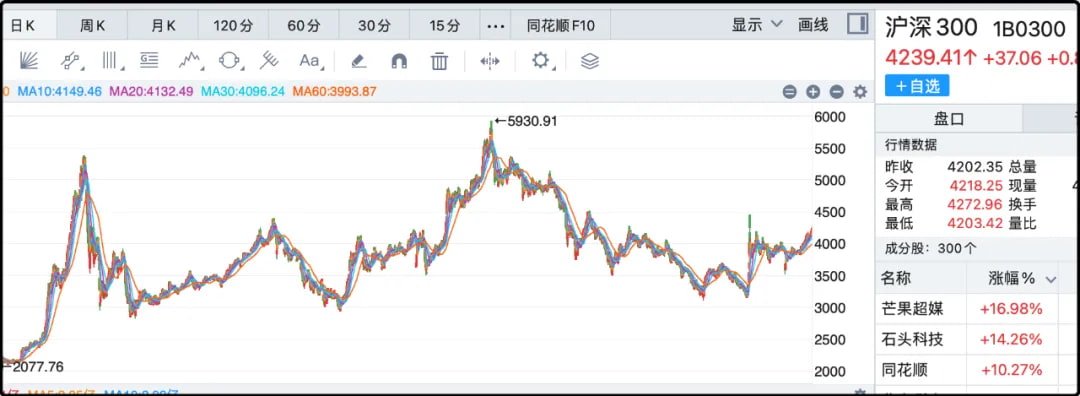Switch to the 周K tab

tap(92, 25)
